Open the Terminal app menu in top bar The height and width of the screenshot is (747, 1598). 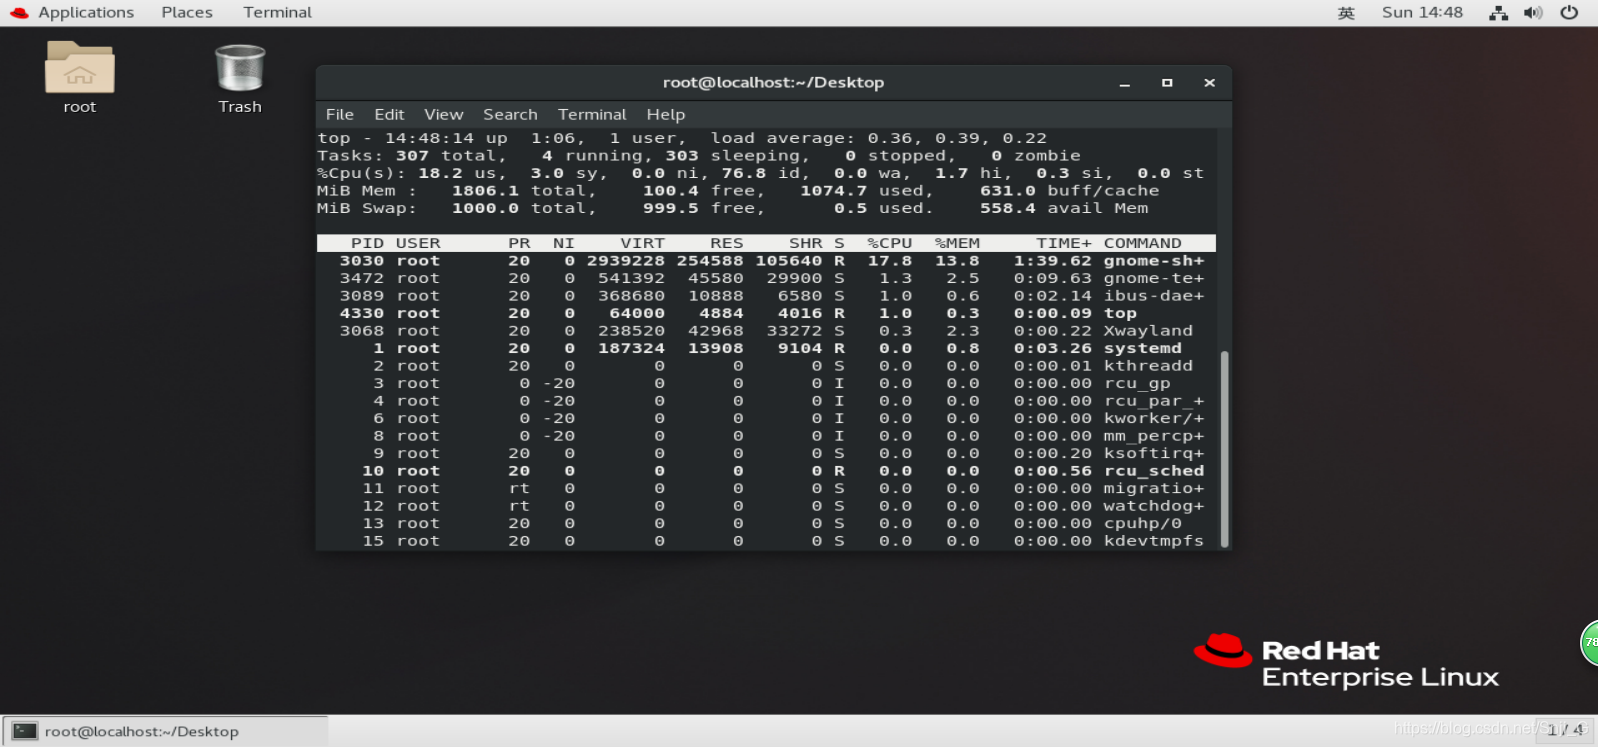[277, 13]
